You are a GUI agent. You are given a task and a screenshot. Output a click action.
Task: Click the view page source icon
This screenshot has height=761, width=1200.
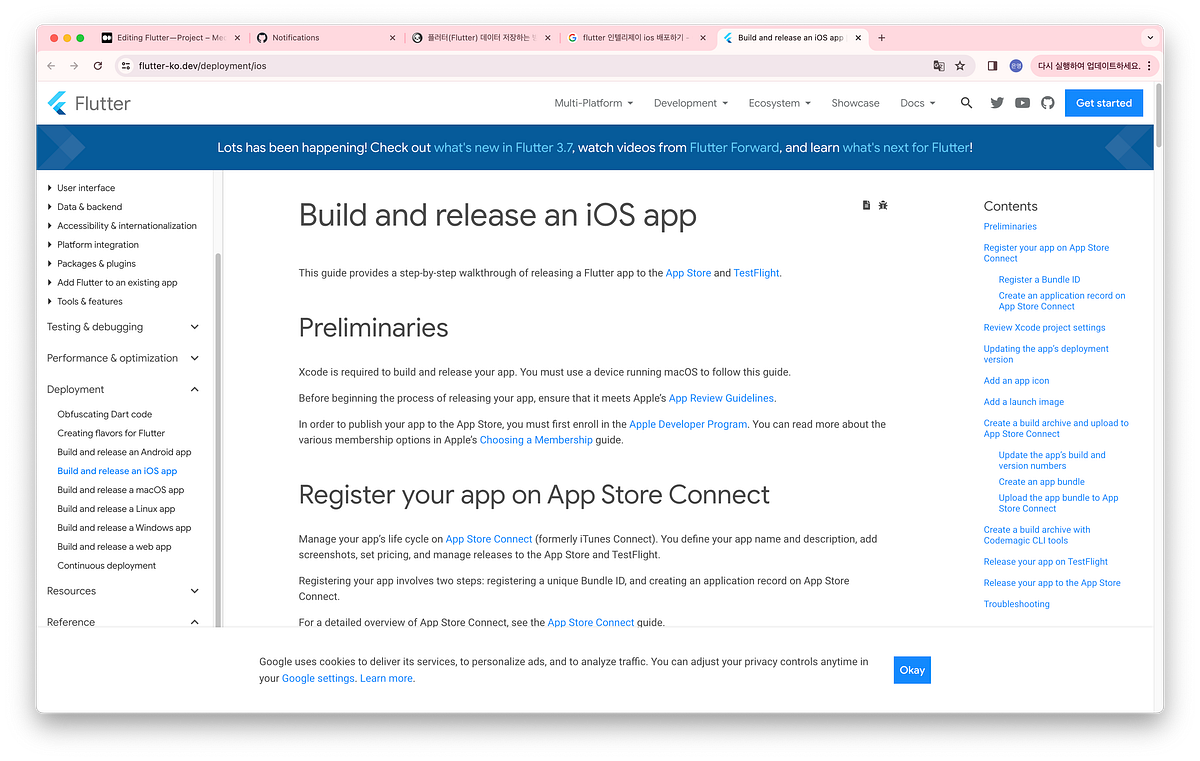pos(866,205)
